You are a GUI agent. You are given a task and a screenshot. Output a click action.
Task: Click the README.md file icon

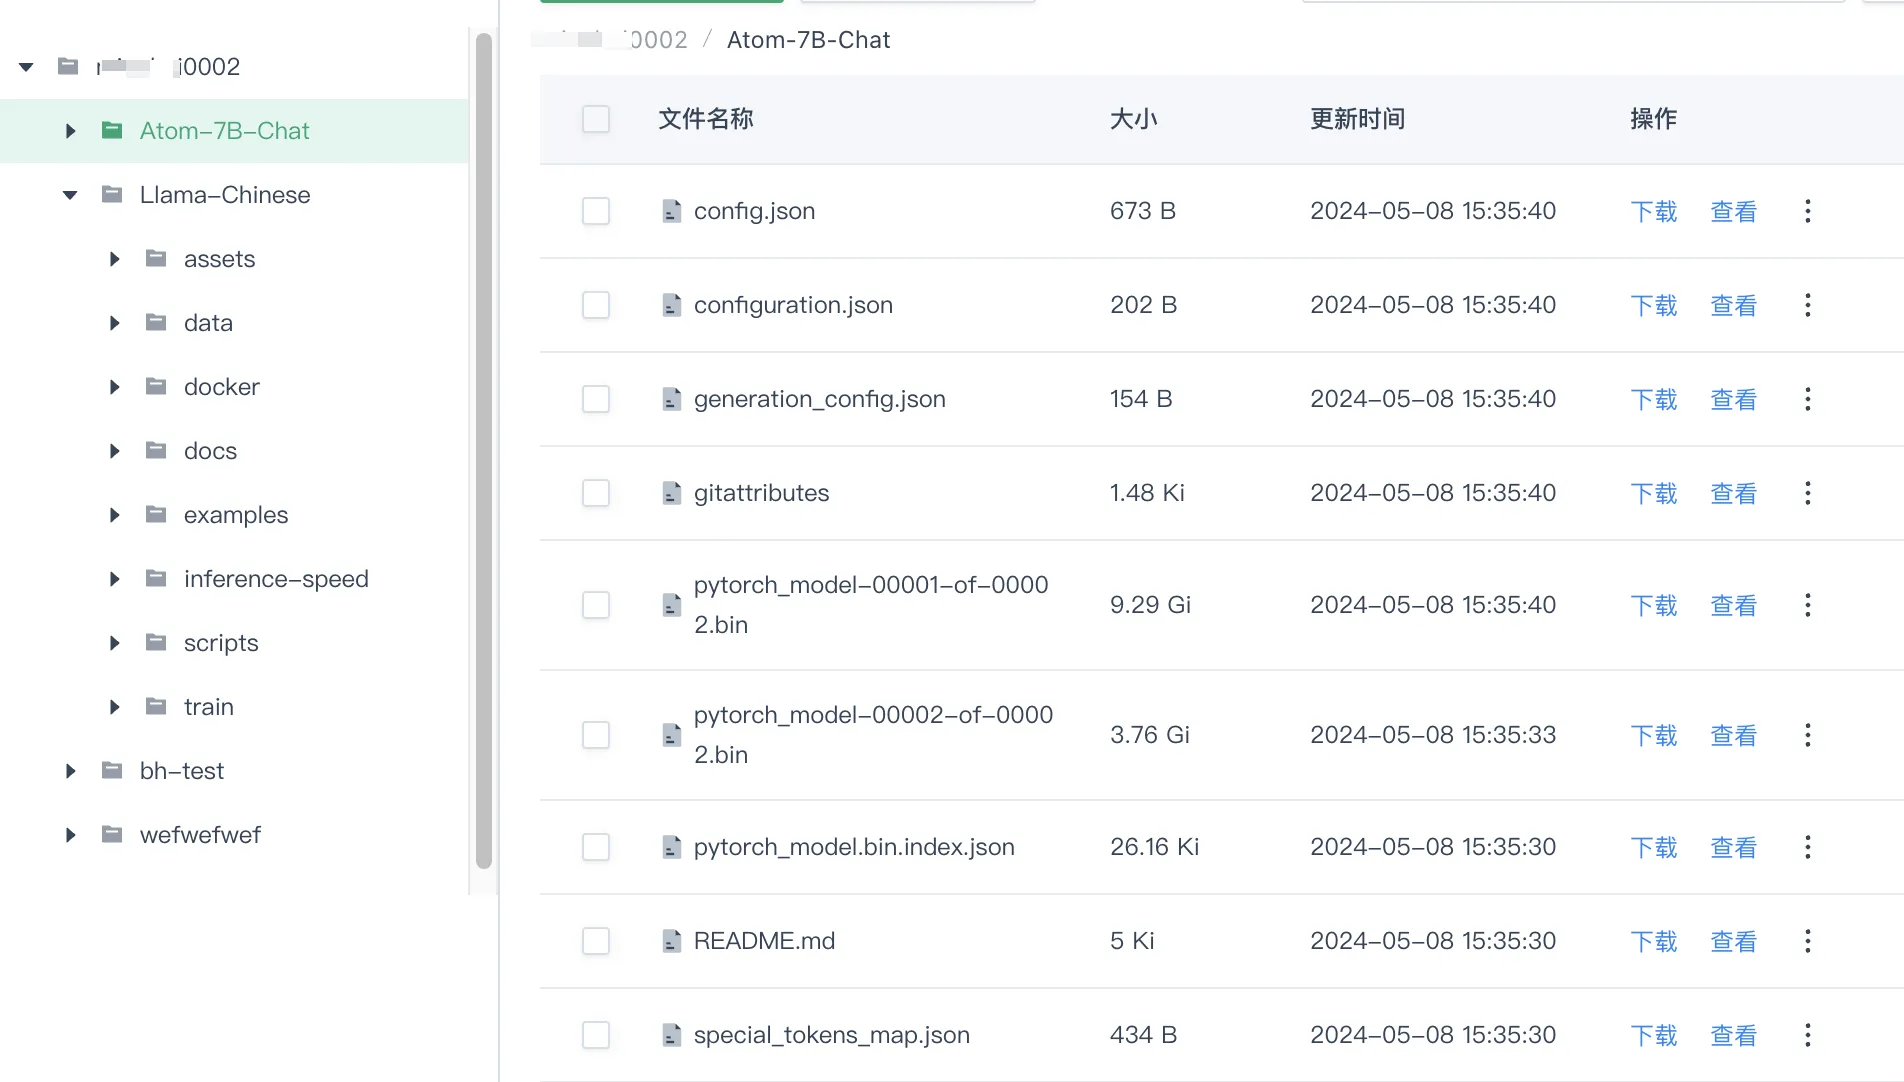pos(672,941)
